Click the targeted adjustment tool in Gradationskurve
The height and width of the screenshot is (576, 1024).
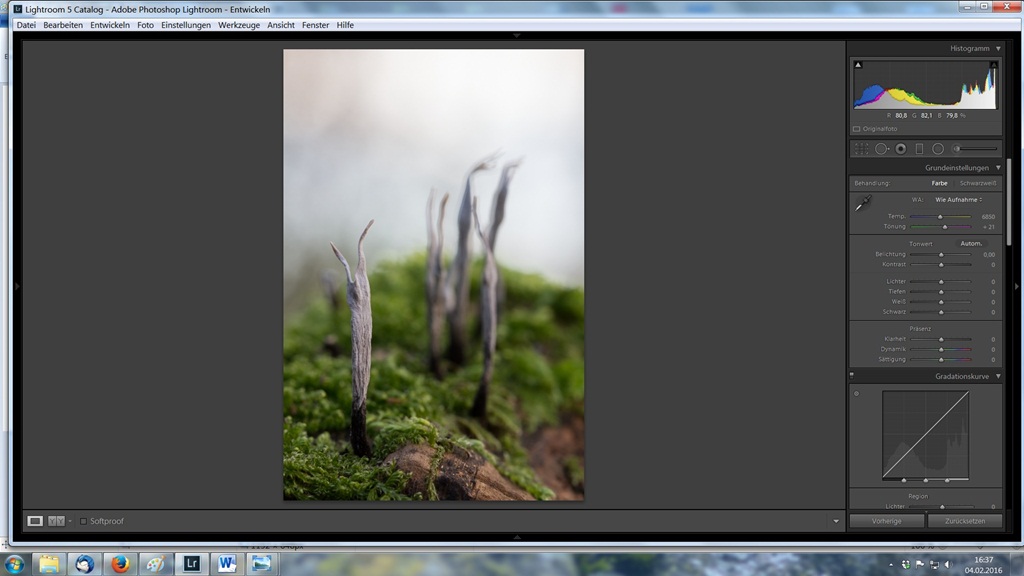857,393
